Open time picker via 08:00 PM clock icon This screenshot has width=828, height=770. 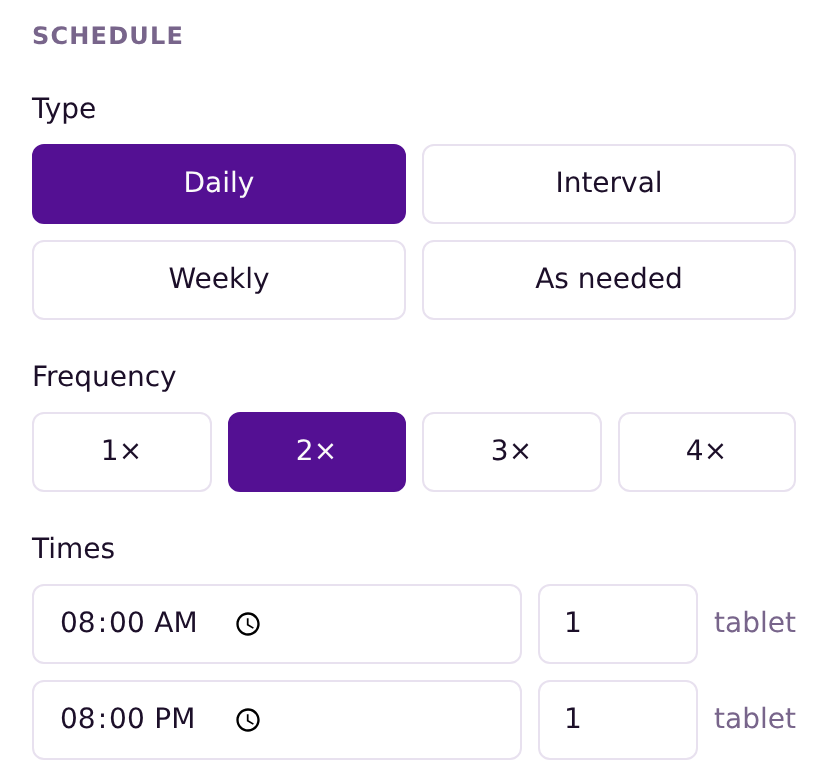tap(248, 720)
